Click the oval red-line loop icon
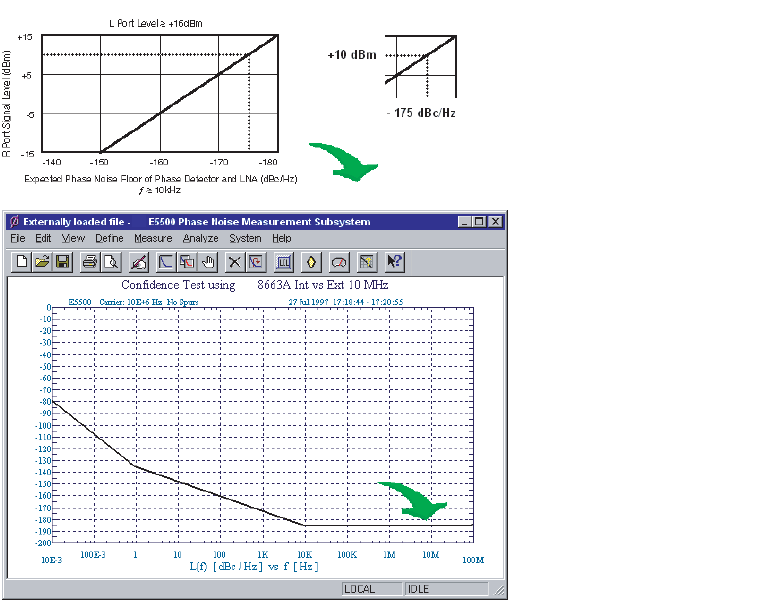Image resolution: width=778 pixels, height=601 pixels. 339,262
